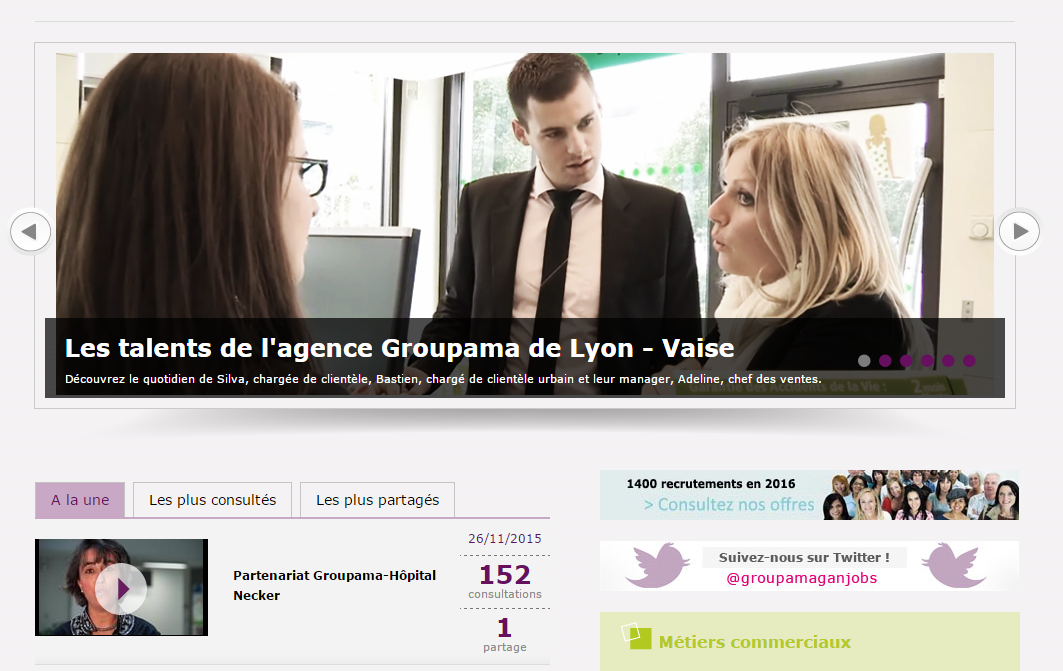Select the last carousel pagination dot
This screenshot has height=671, width=1063.
(969, 361)
